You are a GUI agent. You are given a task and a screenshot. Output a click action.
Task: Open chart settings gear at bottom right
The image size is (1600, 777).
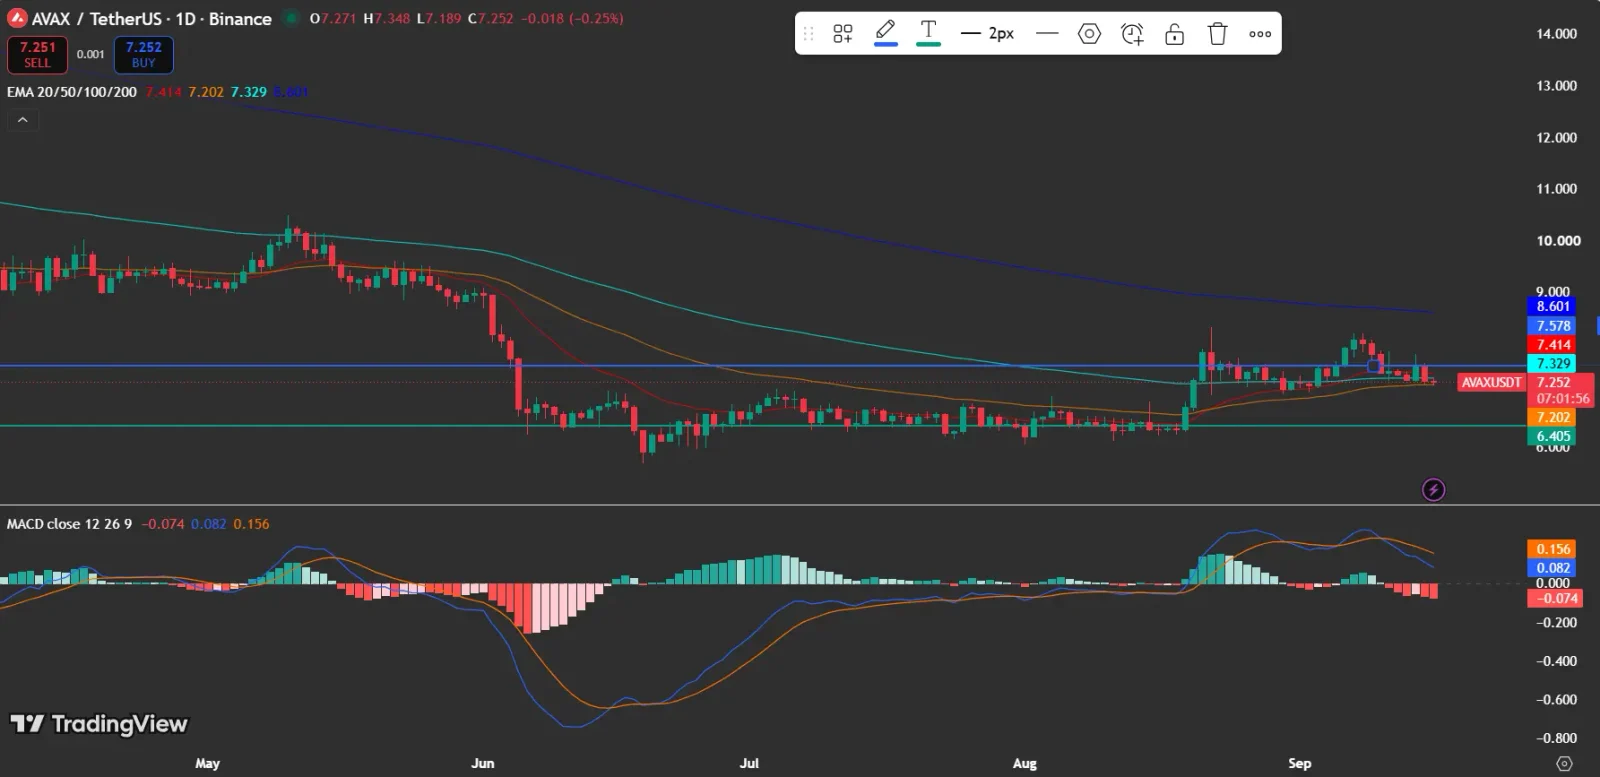[1565, 763]
